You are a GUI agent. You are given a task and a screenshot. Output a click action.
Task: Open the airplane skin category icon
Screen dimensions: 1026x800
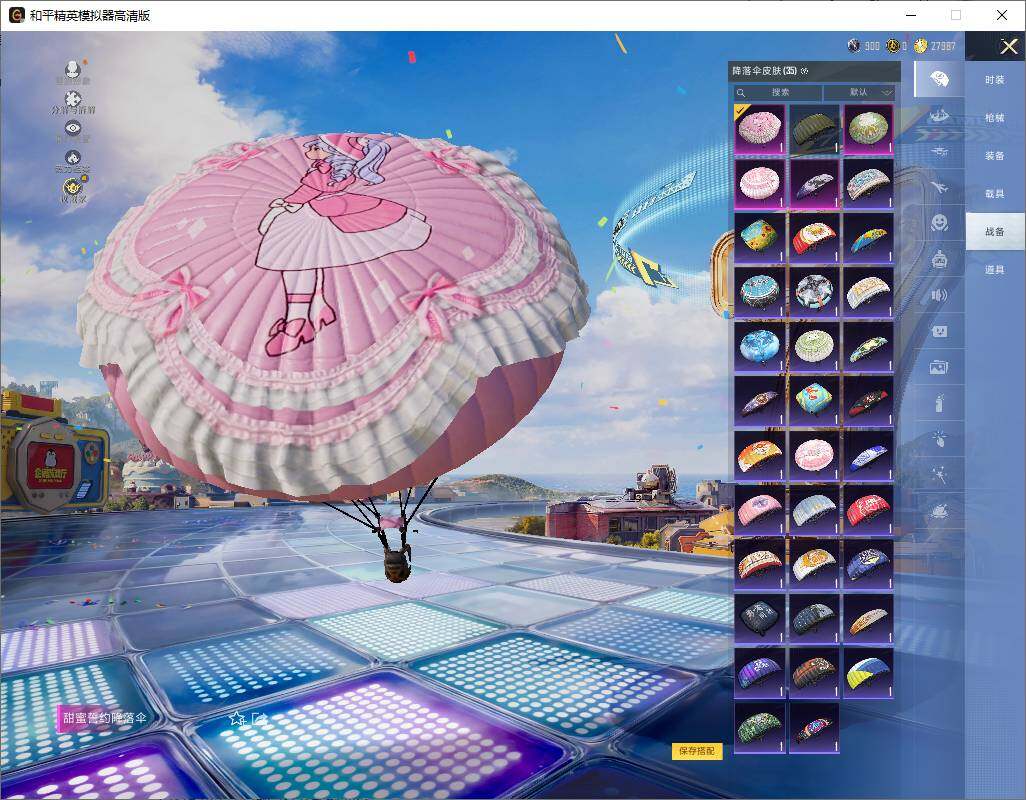[x=939, y=188]
